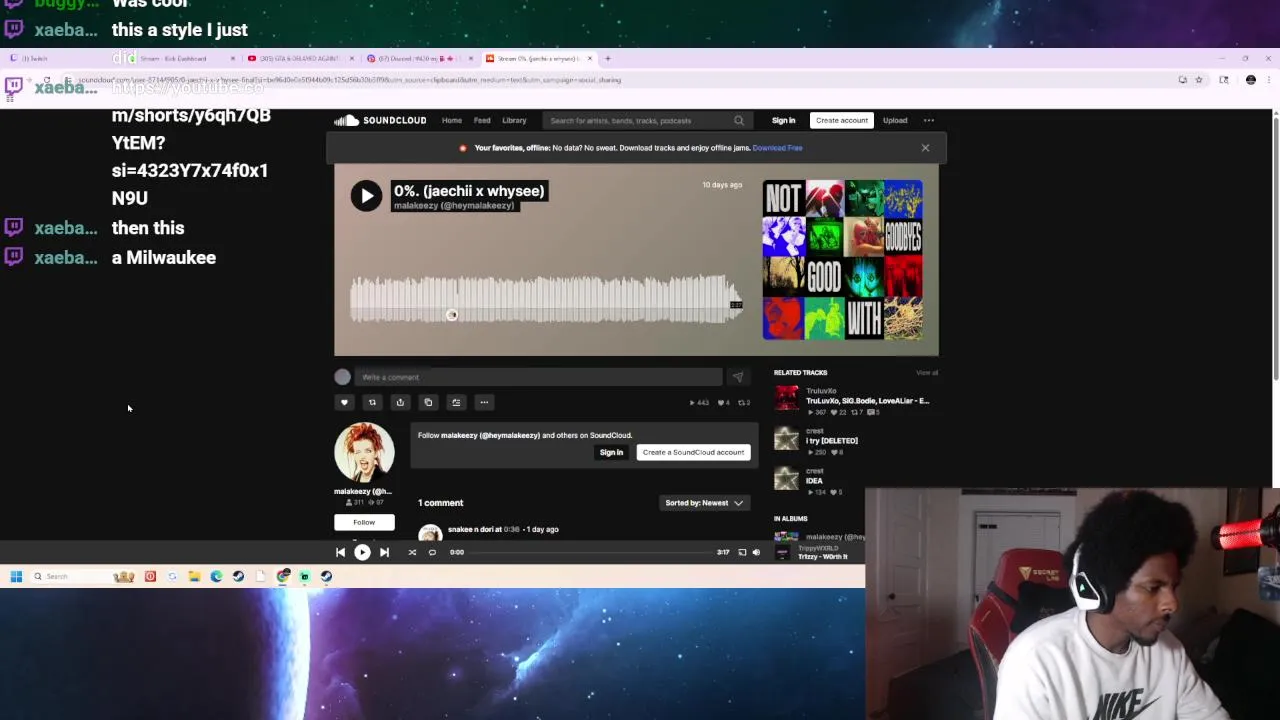1280x720 pixels.
Task: Open Trizzy - Worth It now-playing track
Action: coord(823,557)
